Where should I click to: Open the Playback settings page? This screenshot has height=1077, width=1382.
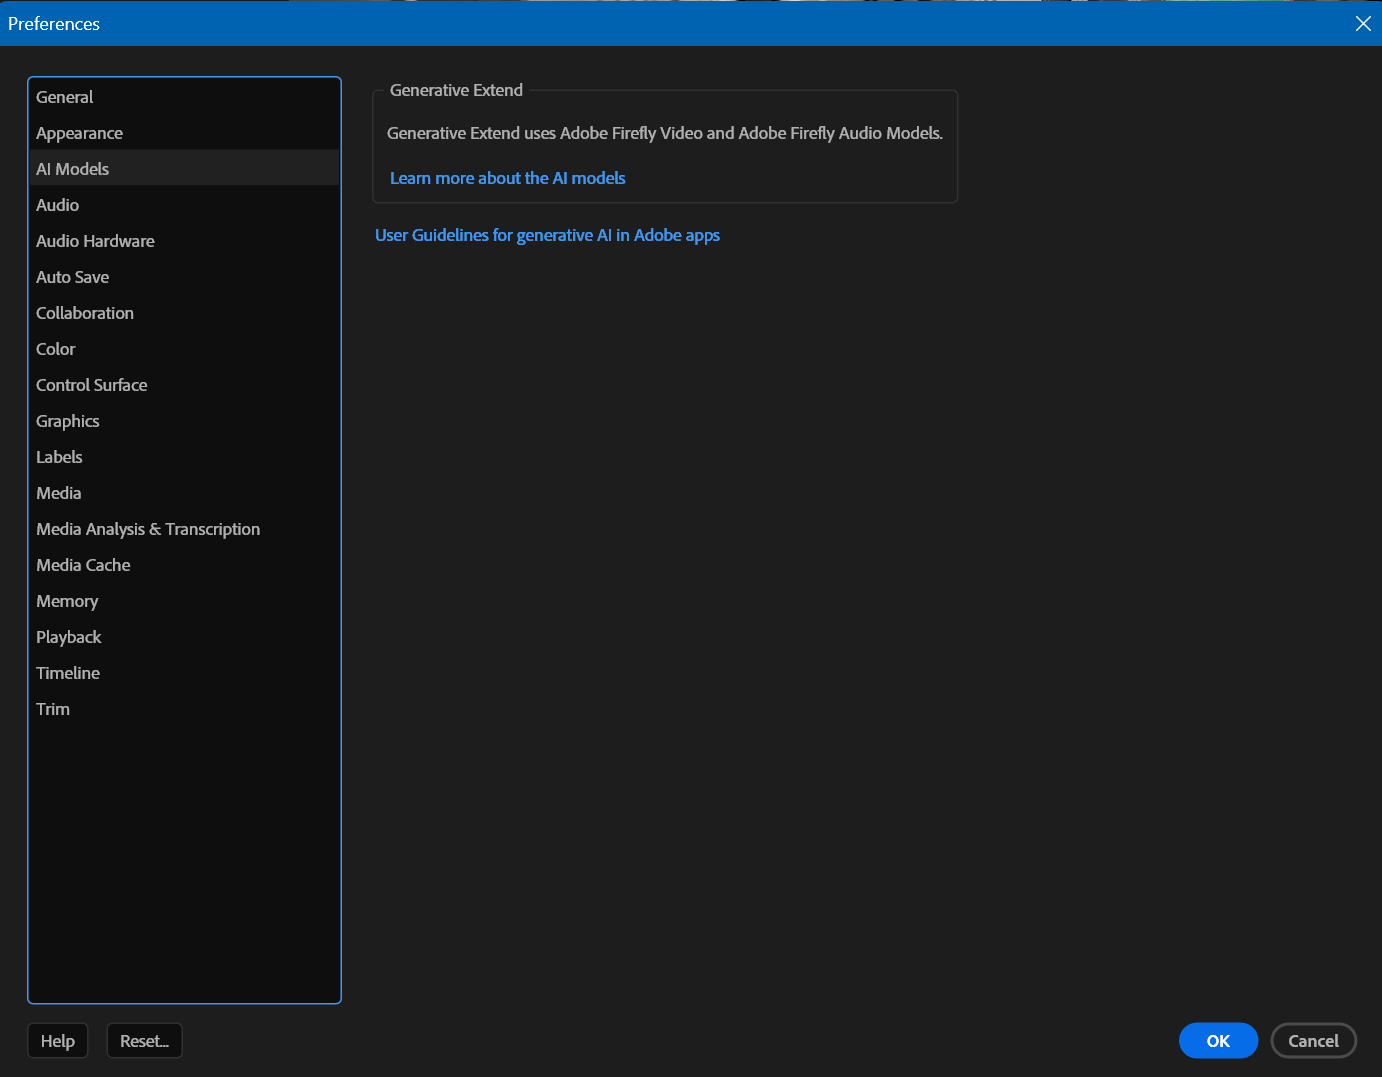68,636
